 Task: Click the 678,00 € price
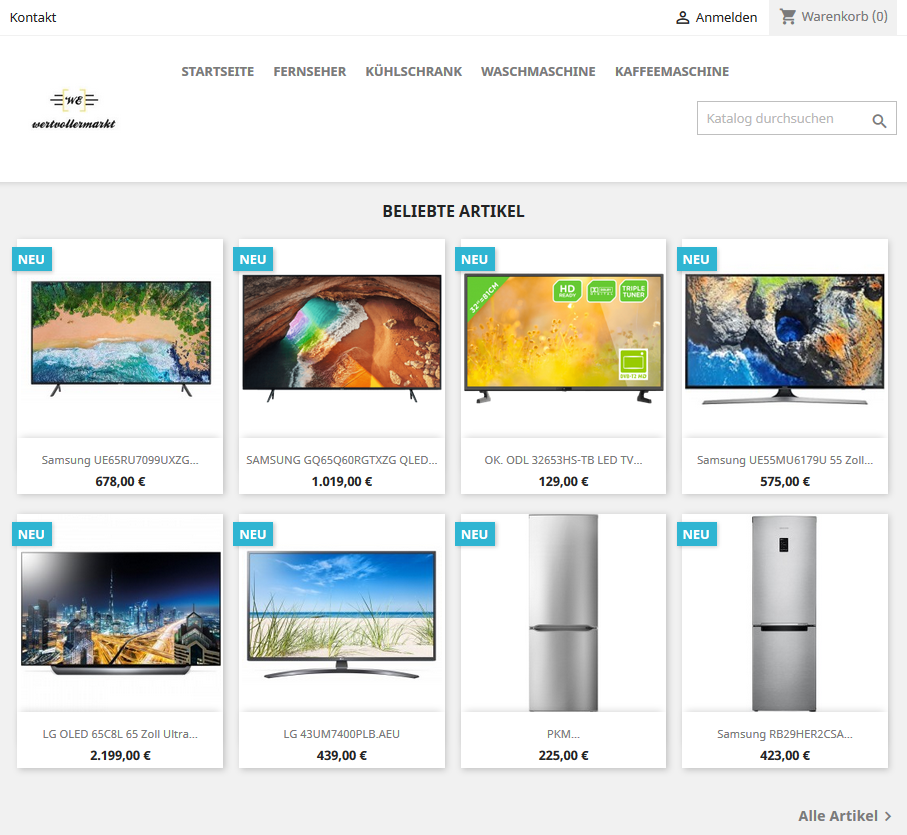(120, 482)
